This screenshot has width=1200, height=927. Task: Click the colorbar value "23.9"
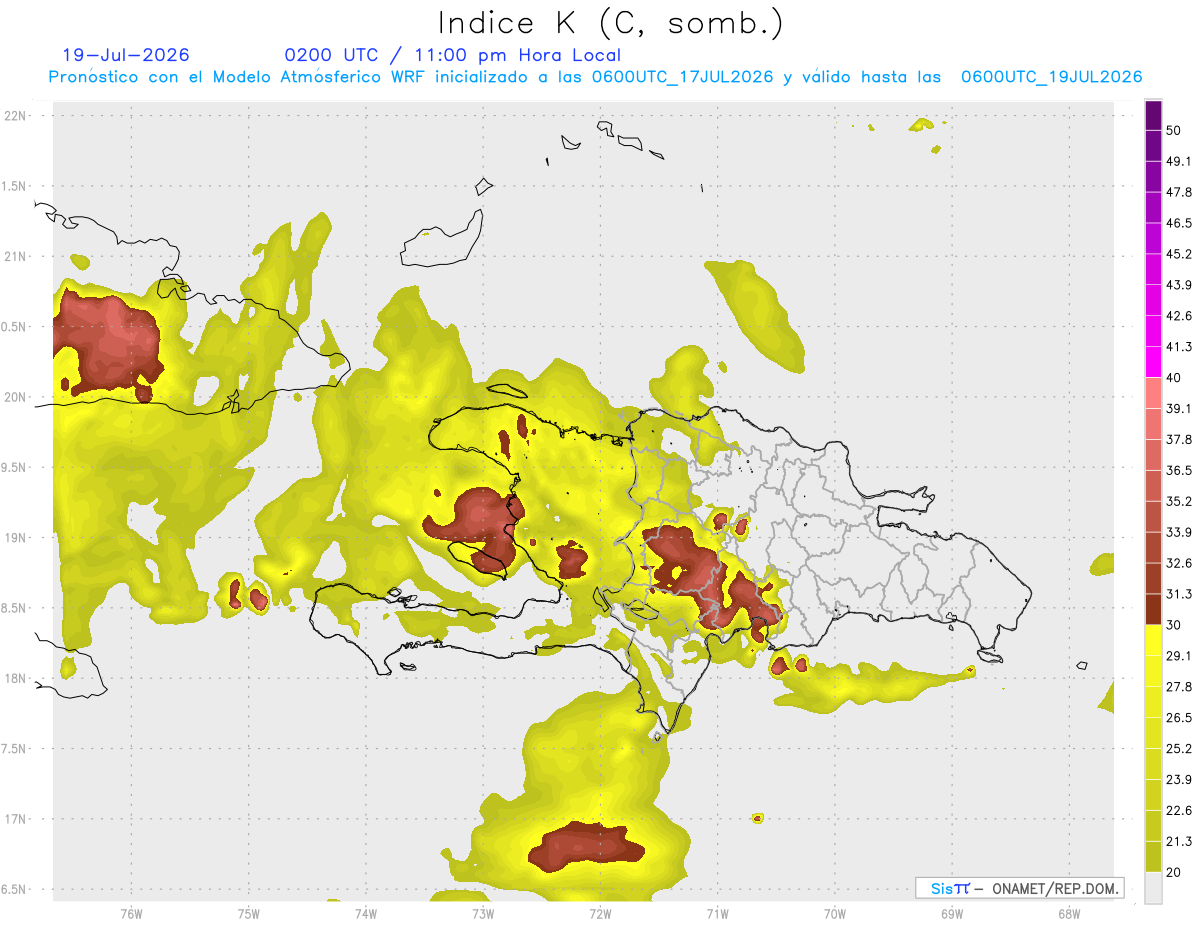tap(1179, 780)
